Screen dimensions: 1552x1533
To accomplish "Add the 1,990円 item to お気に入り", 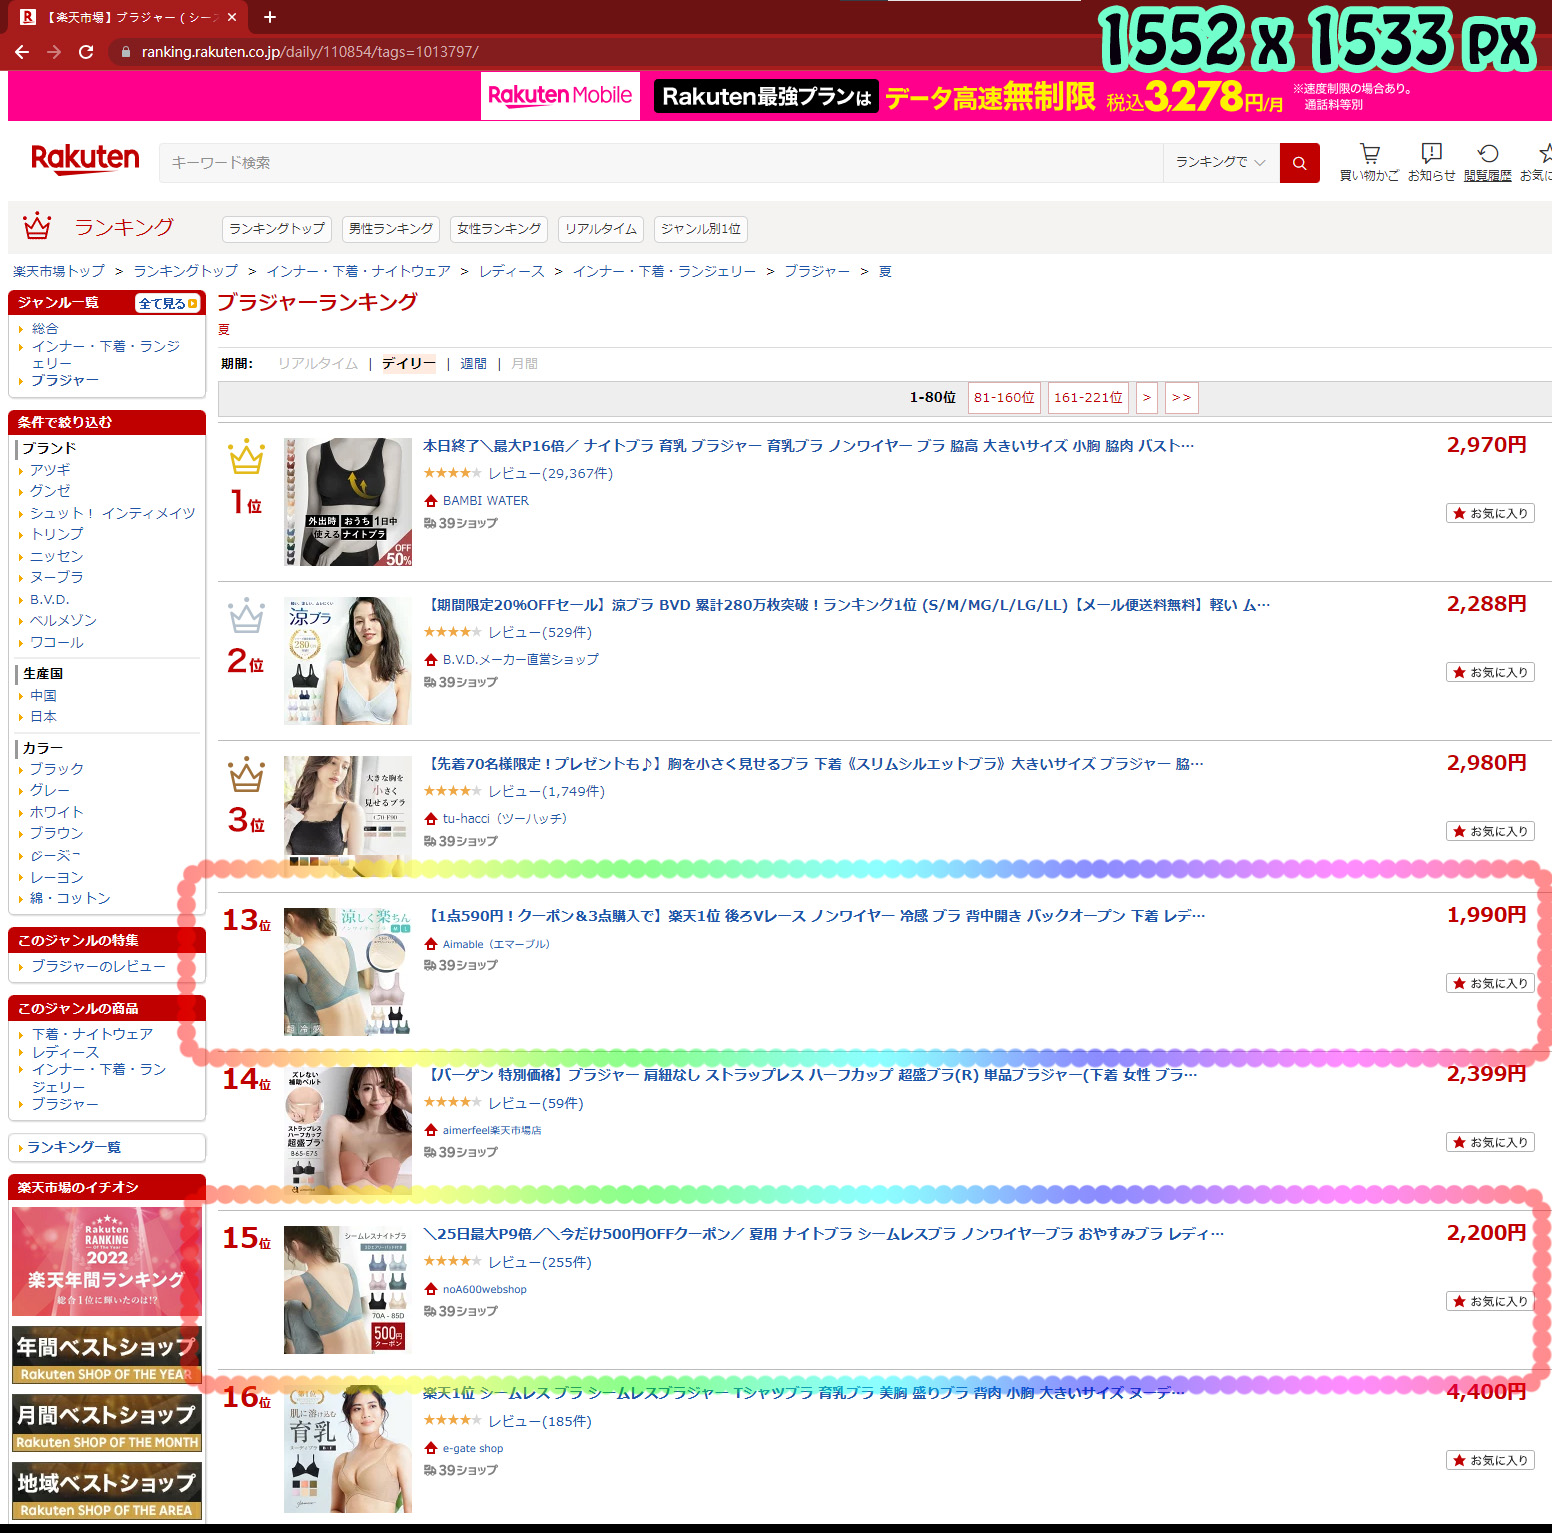I will click(x=1490, y=984).
